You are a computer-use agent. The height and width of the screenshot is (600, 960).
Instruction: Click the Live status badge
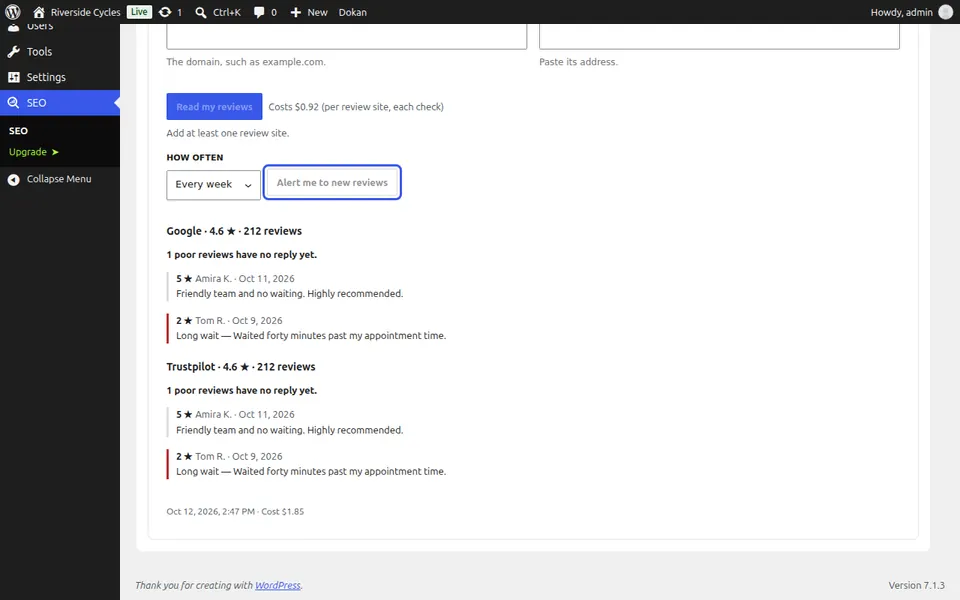[x=139, y=12]
